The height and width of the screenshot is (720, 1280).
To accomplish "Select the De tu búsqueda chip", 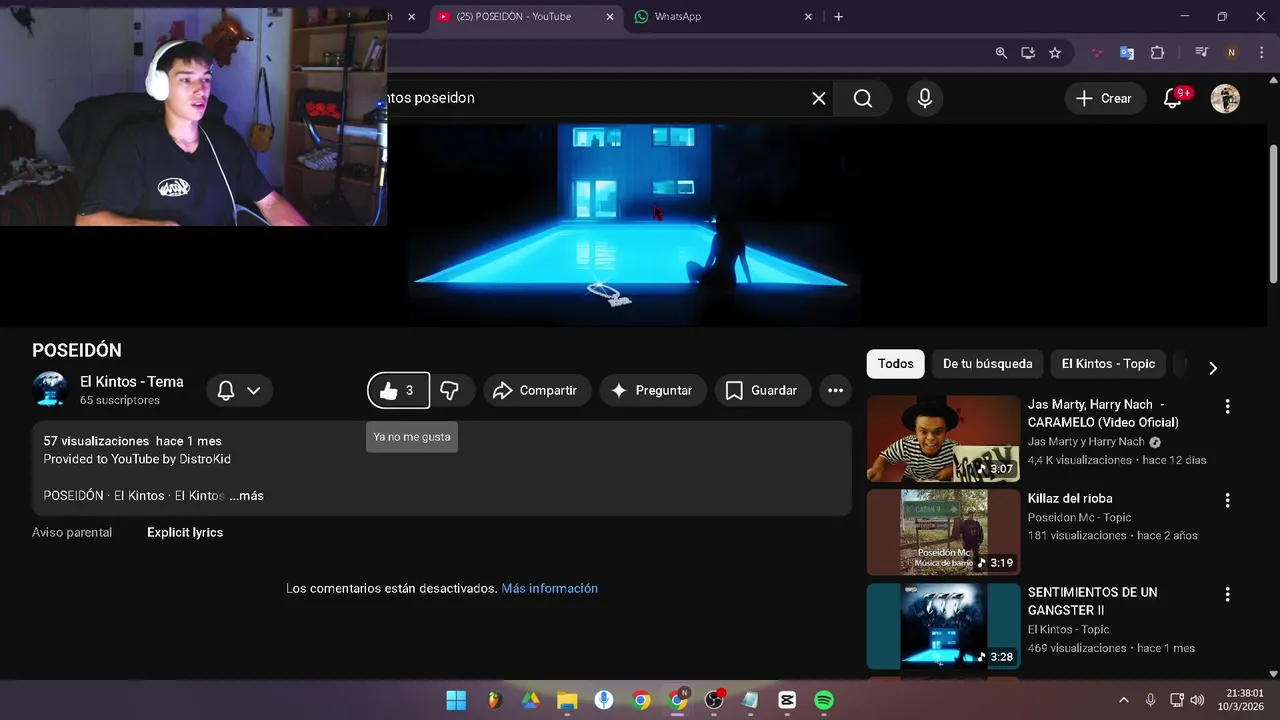I will tap(988, 364).
